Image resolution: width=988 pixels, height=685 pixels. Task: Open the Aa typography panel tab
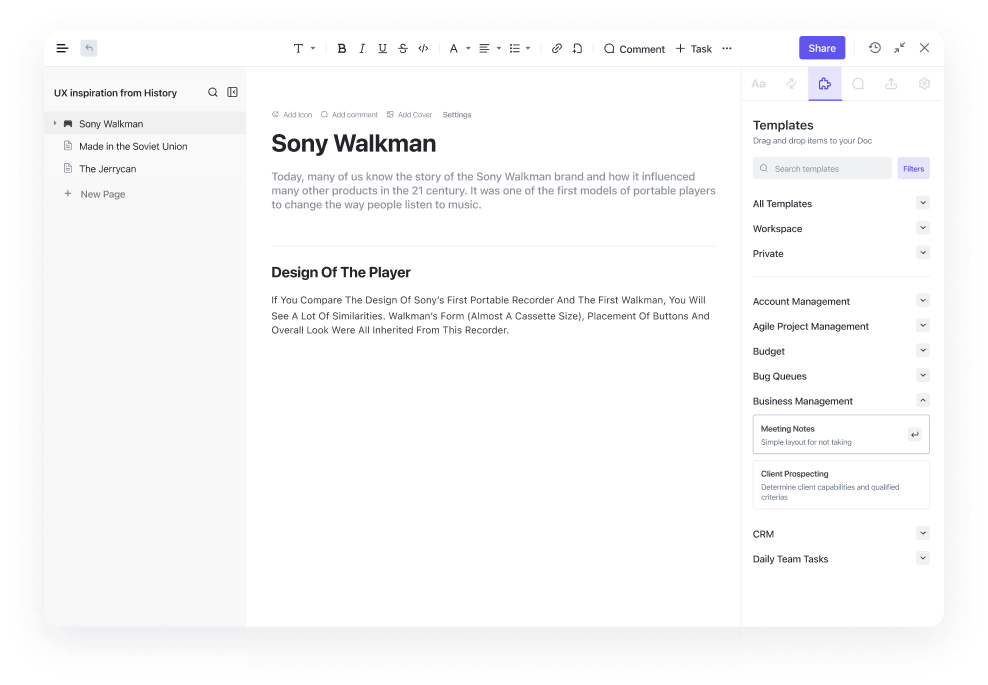[759, 84]
